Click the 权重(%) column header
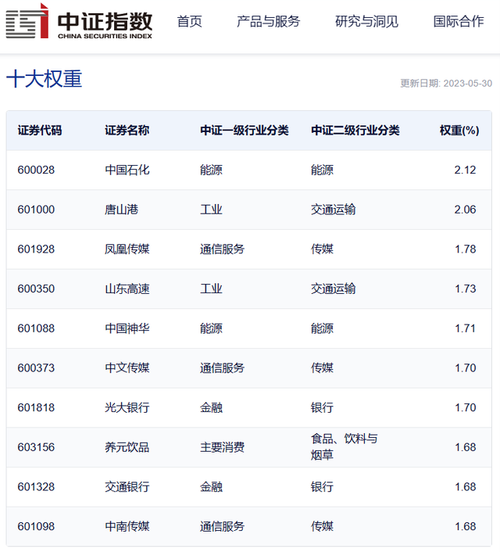This screenshot has width=500, height=552. [x=459, y=130]
